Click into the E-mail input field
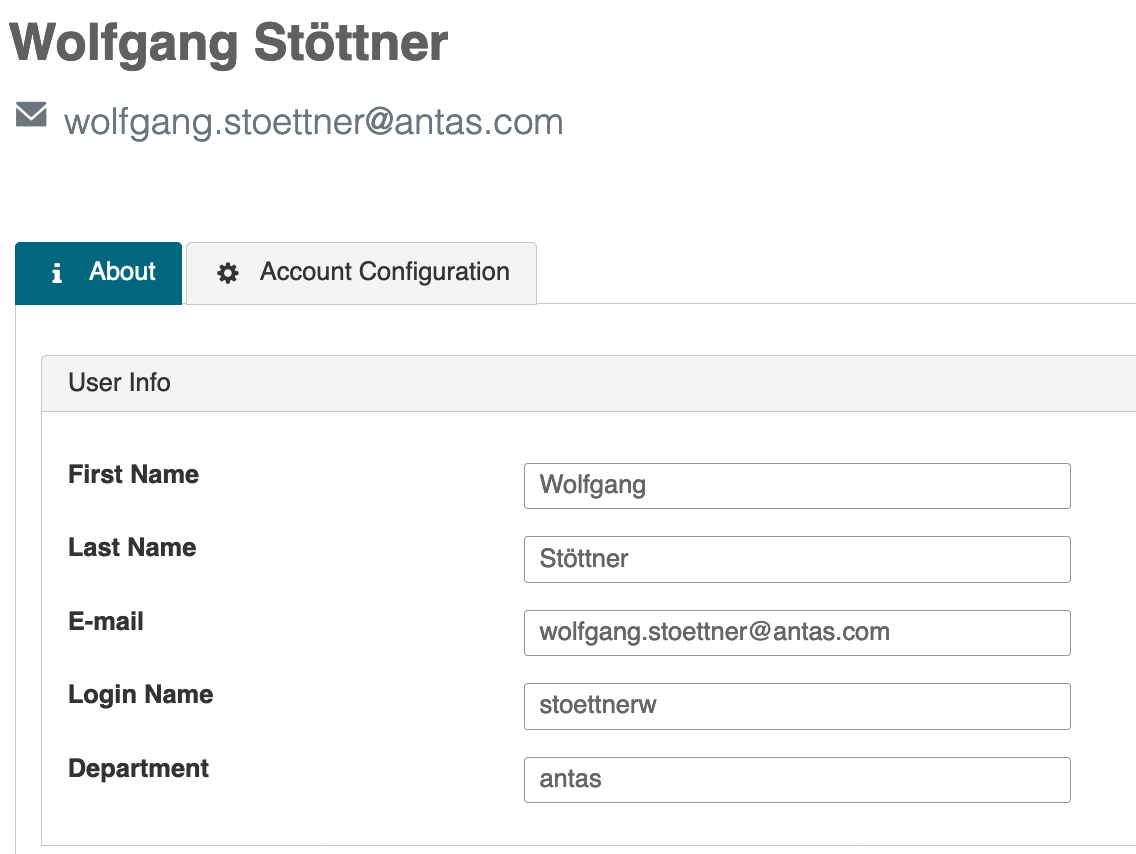This screenshot has width=1136, height=854. click(796, 633)
